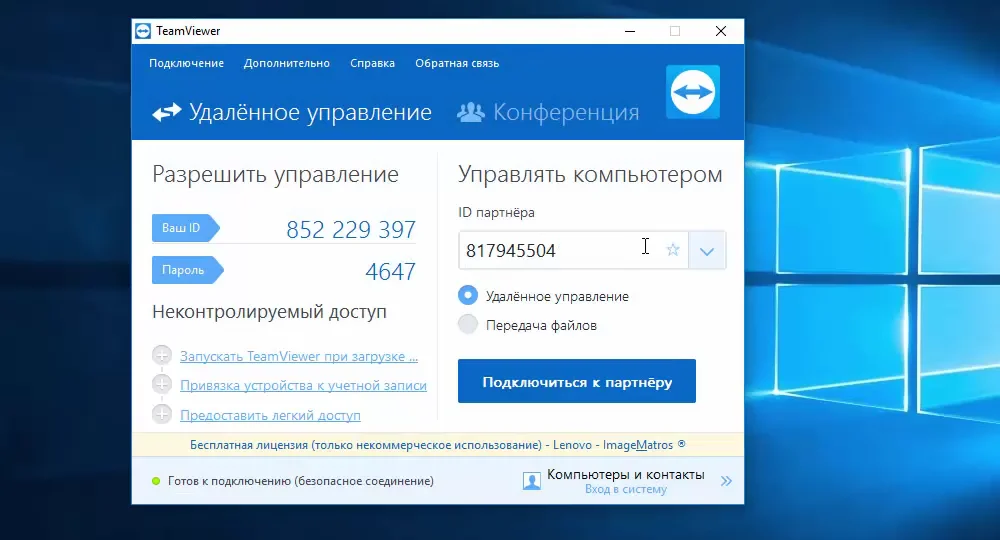Click your ID value 852 229 397
This screenshot has height=540, width=1000.
click(x=351, y=230)
